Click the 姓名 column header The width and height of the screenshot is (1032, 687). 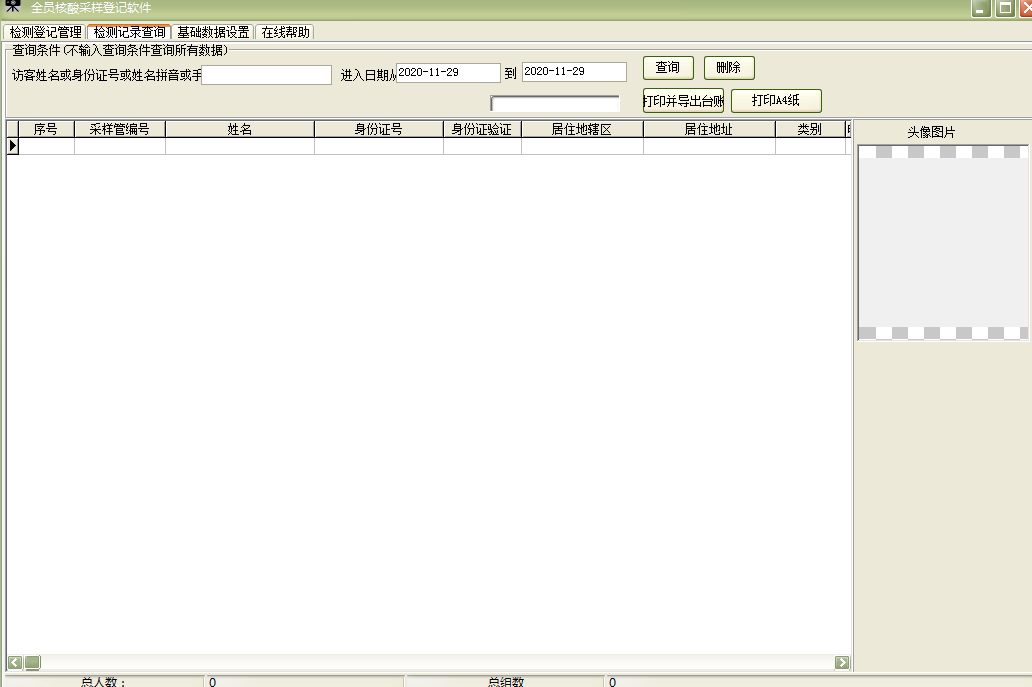pyautogui.click(x=238, y=128)
